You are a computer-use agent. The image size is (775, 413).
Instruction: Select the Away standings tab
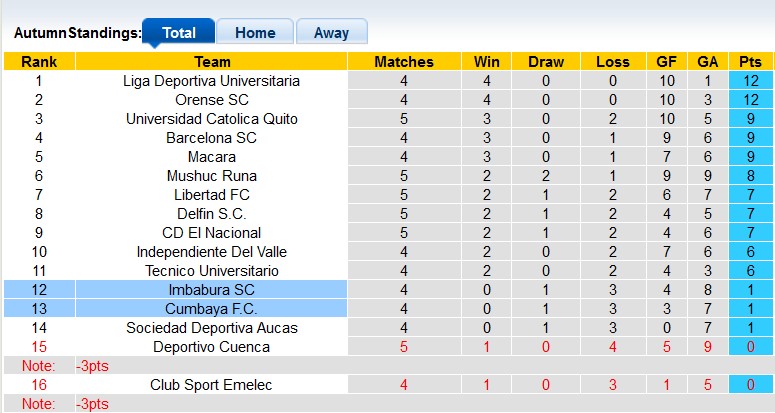331,32
